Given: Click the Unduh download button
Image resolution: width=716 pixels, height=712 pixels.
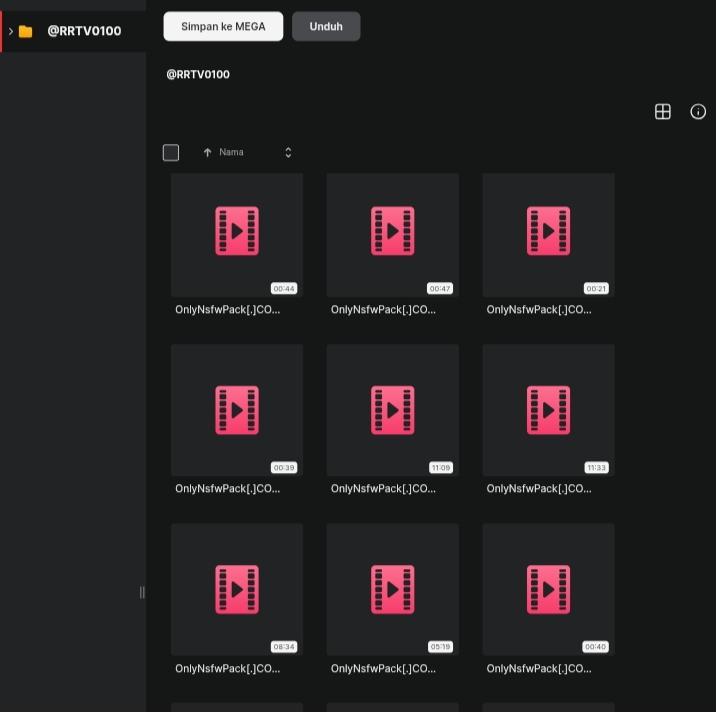Looking at the screenshot, I should tap(326, 26).
